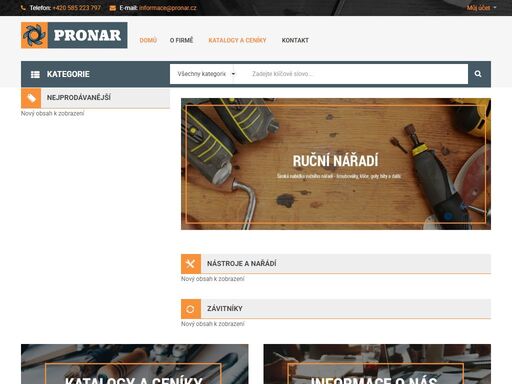
Task: Click the envelope e-mail icon
Action: point(113,8)
